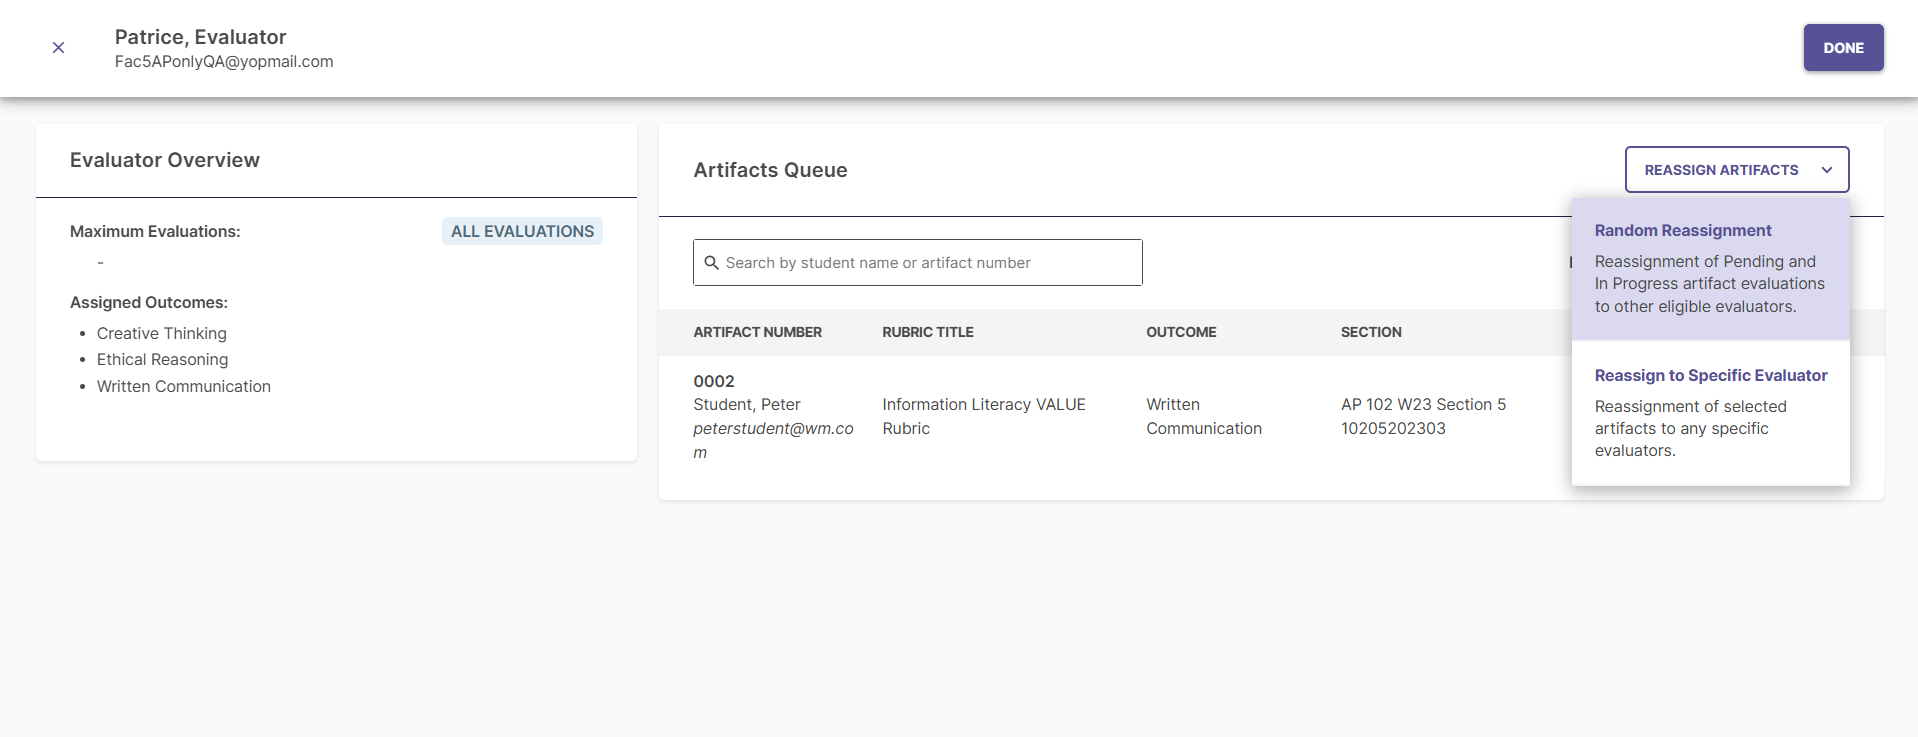Screen dimensions: 1918x737
Task: Click the peterstudent email address
Action: tap(773, 440)
